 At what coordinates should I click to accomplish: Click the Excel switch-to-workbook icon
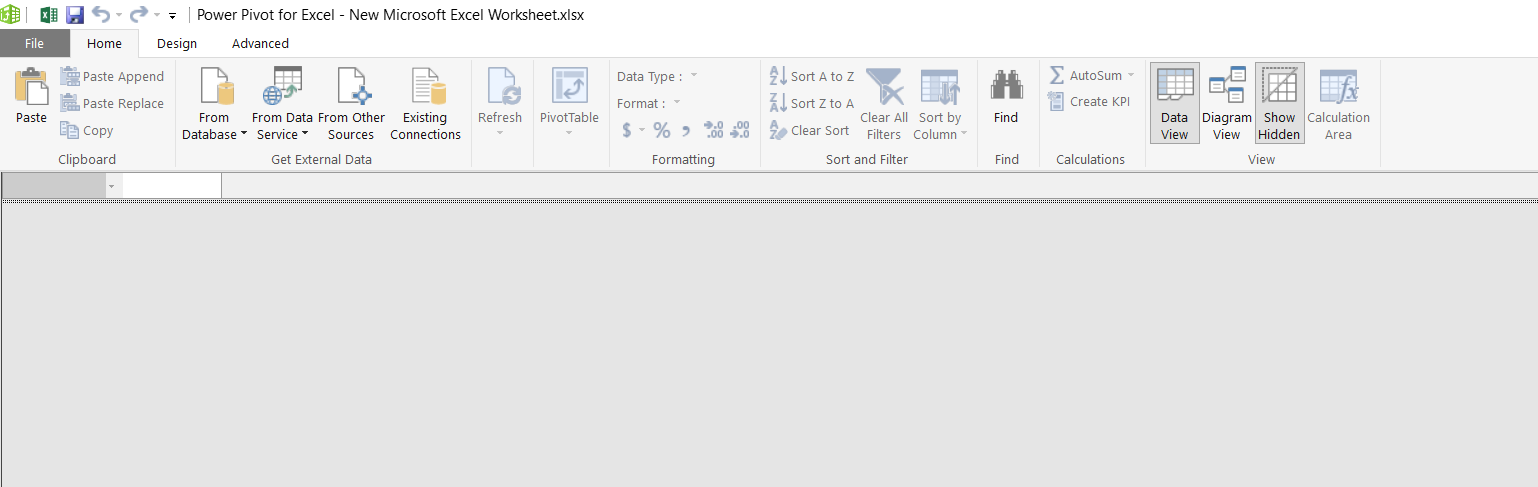click(x=48, y=15)
